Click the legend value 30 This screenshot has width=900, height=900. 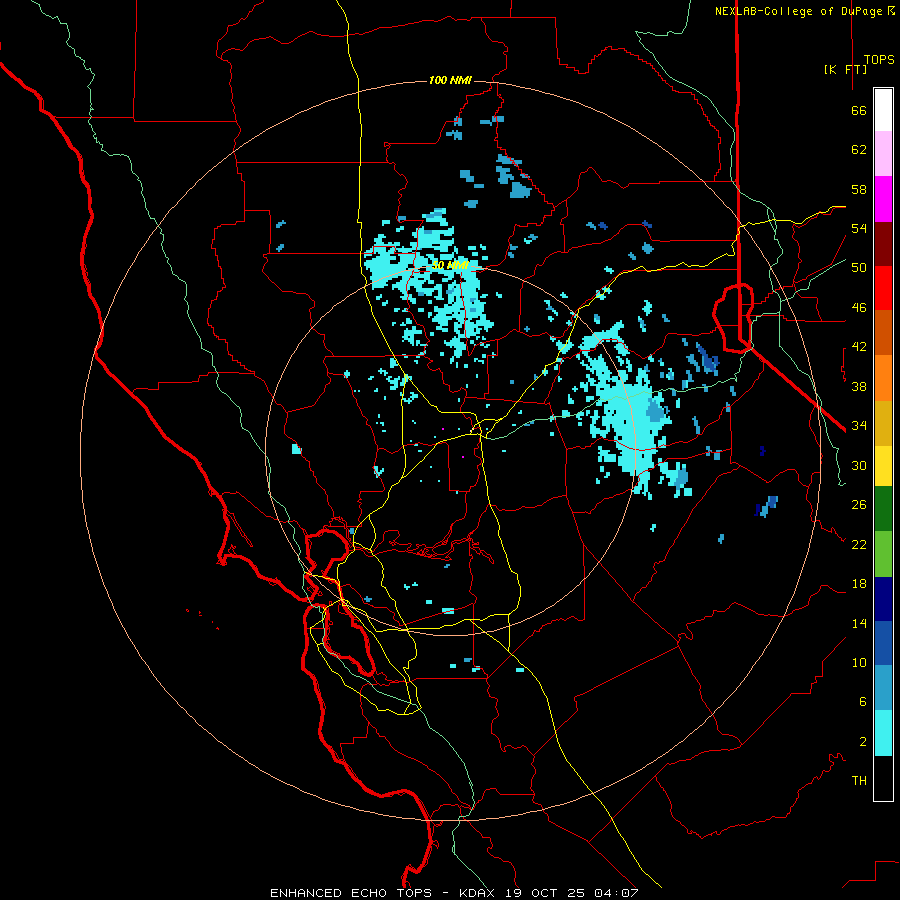[x=859, y=465]
